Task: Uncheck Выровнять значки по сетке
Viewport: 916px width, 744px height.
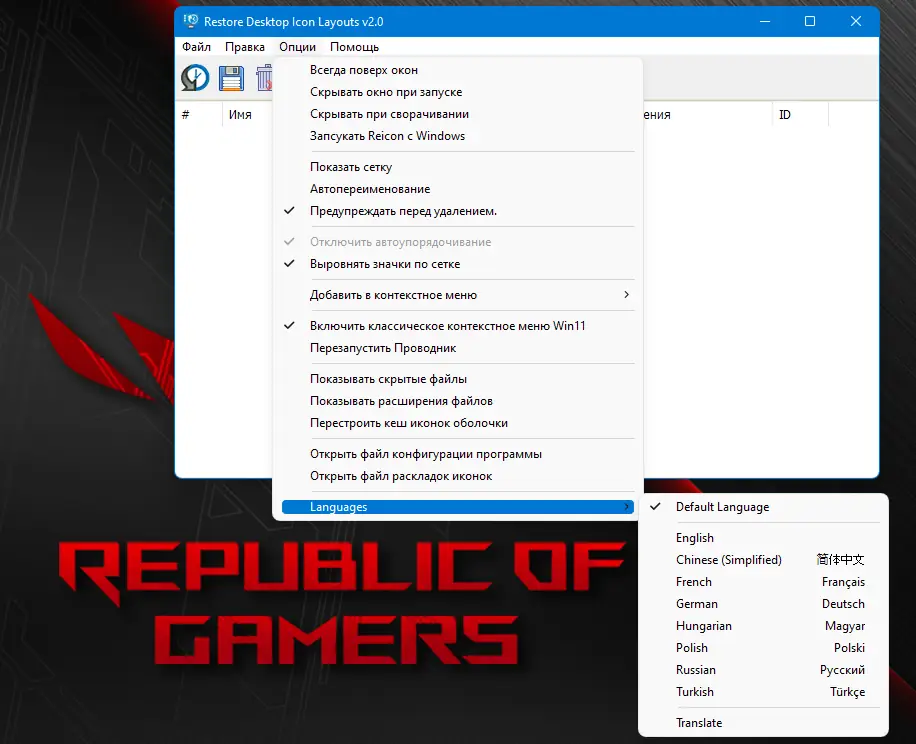Action: coord(458,264)
